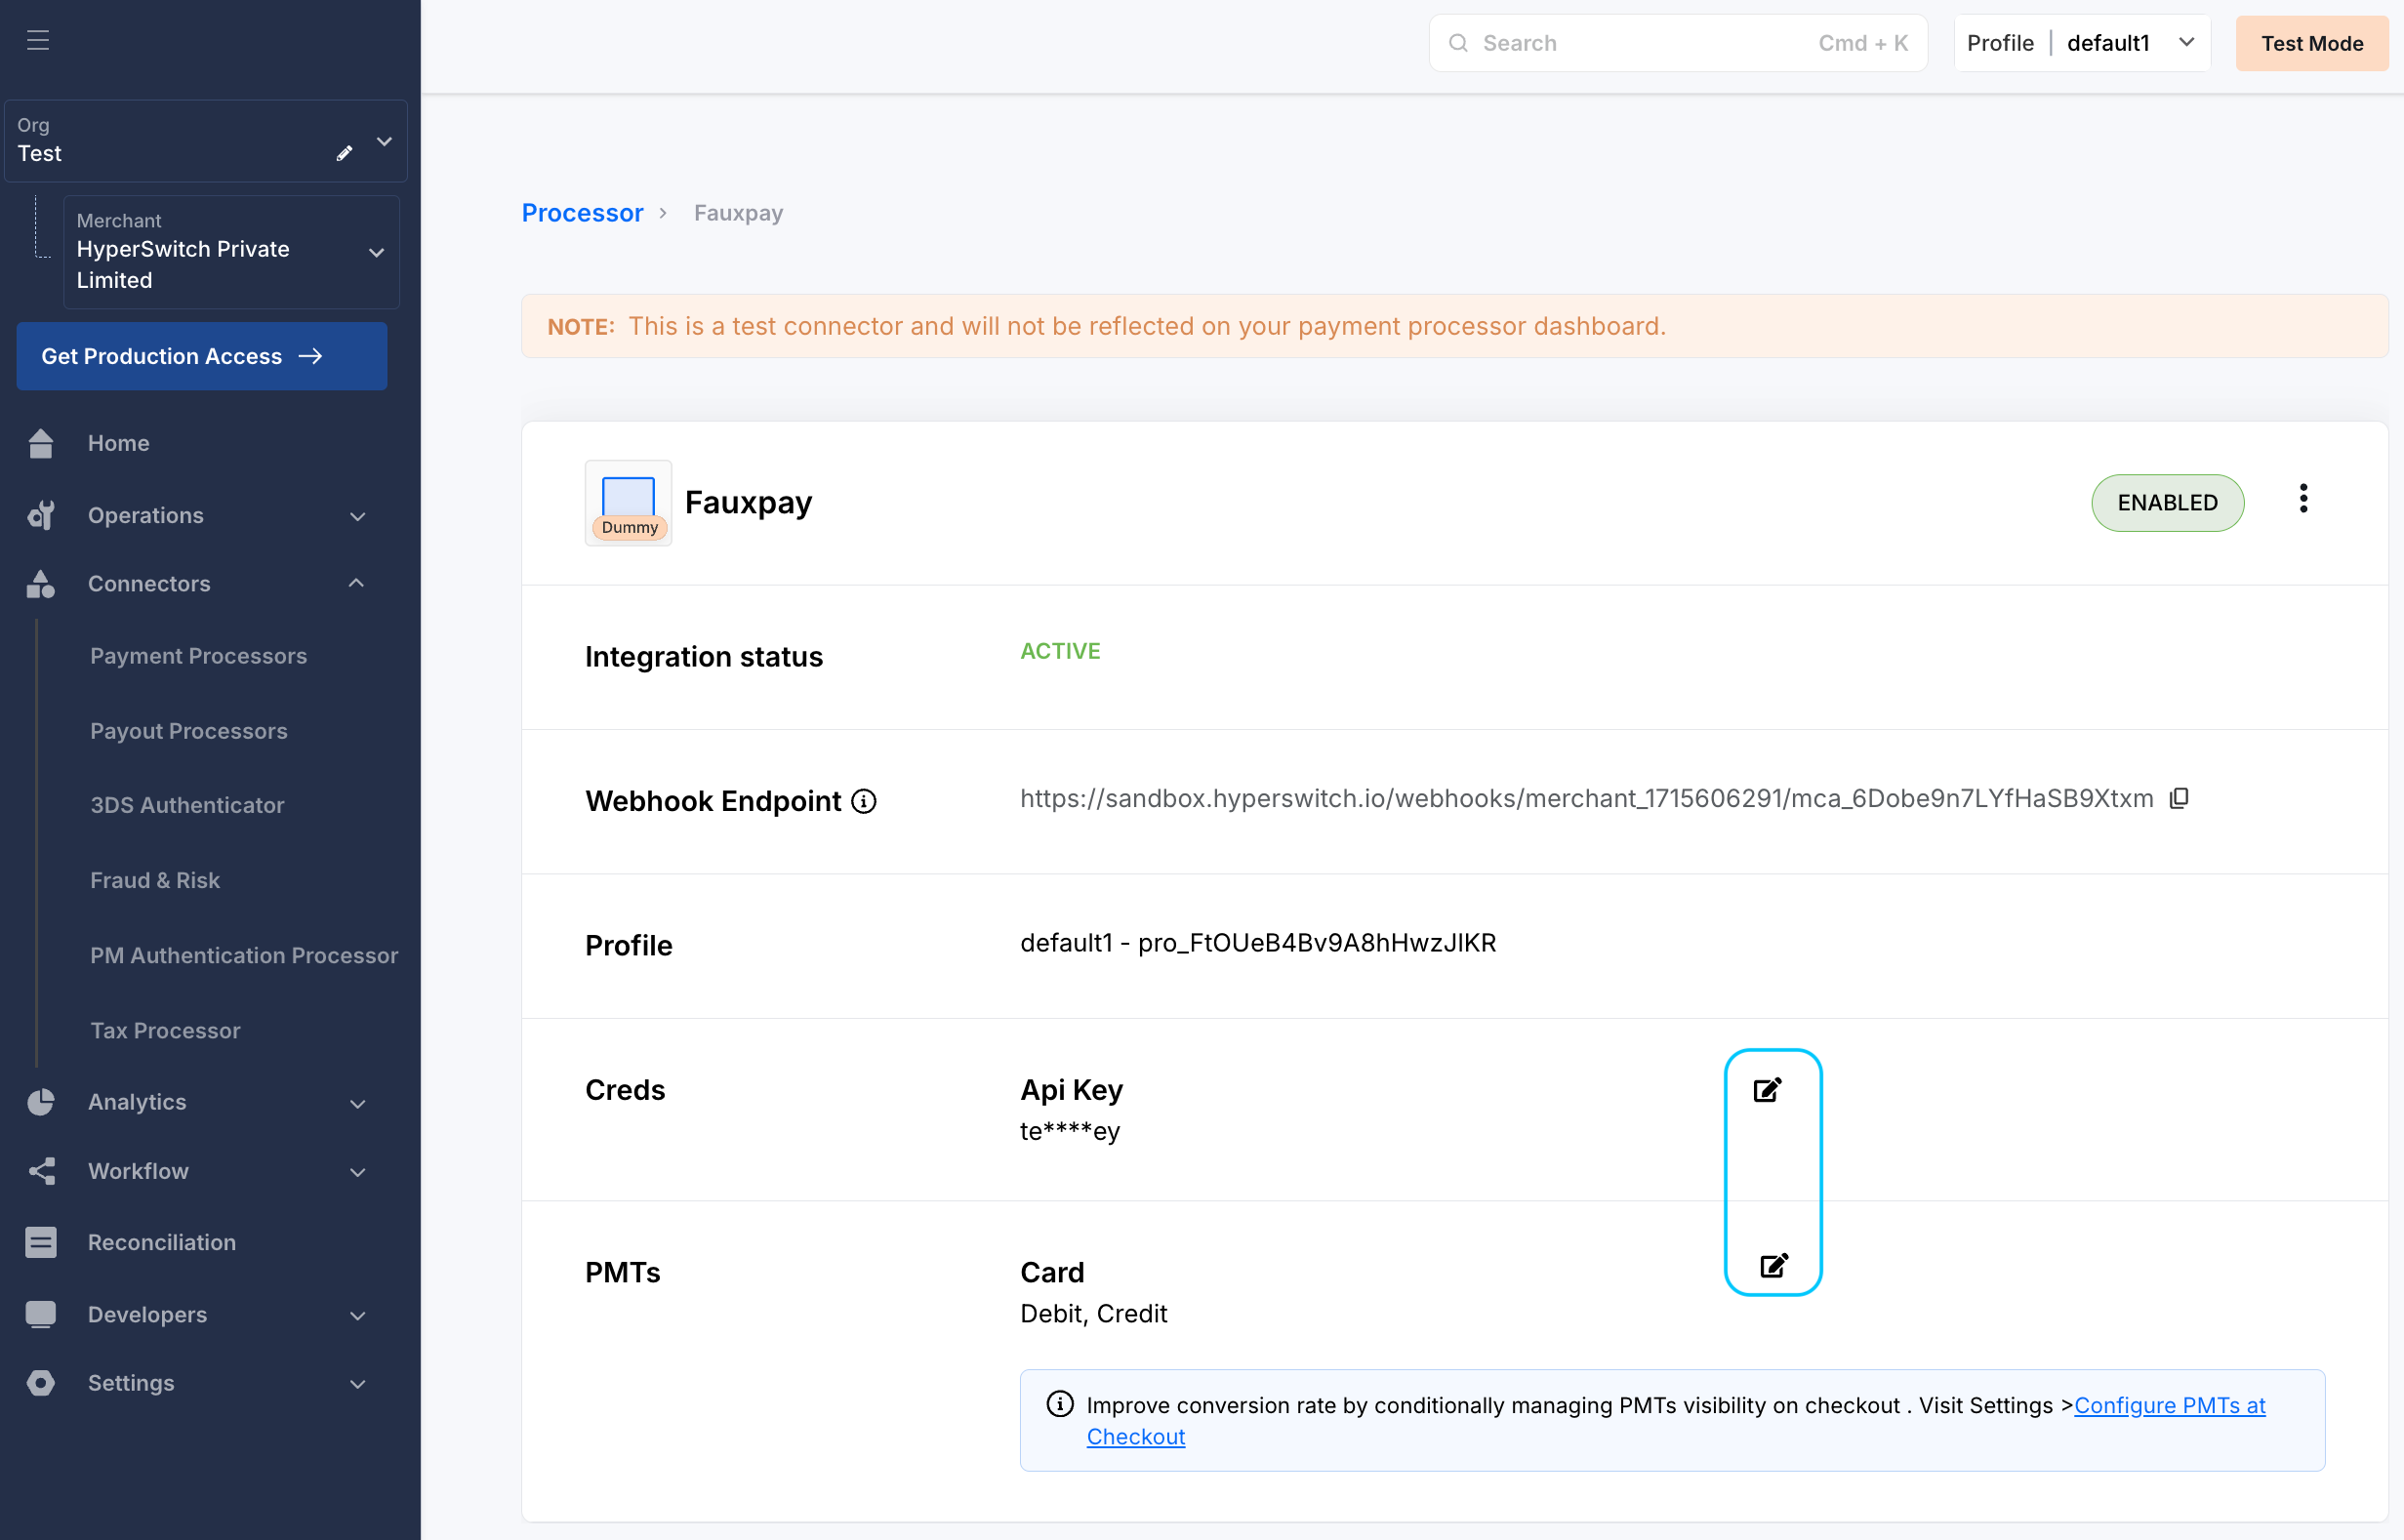
Task: Edit the Card payment methods
Action: click(1773, 1266)
